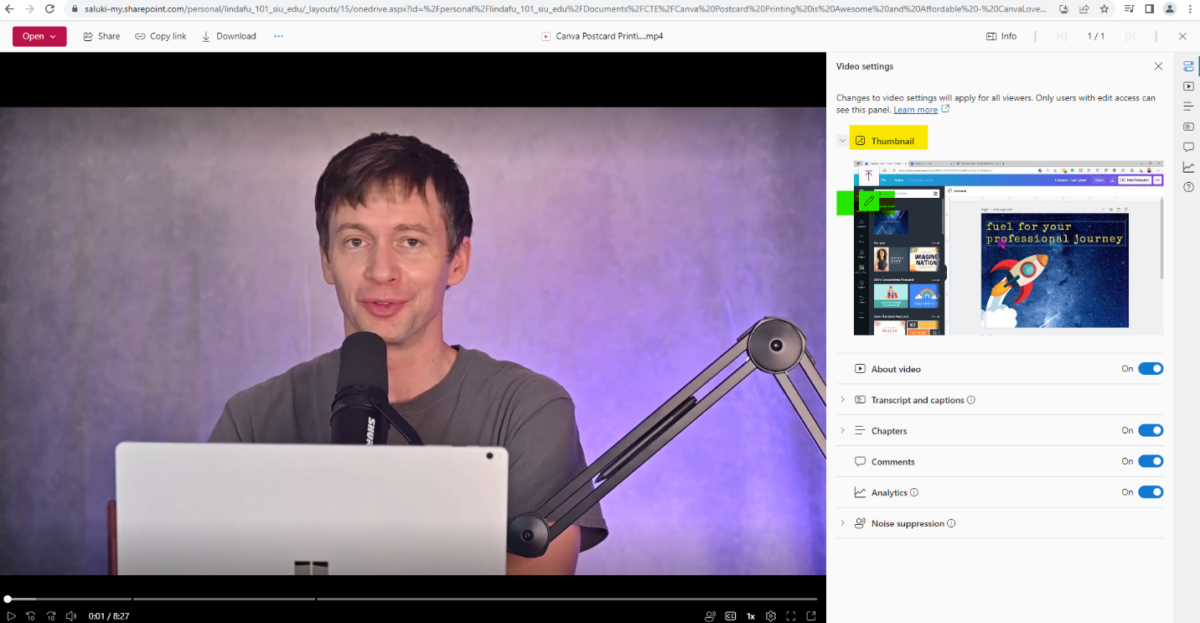Expand the Noise suppression settings

843,522
